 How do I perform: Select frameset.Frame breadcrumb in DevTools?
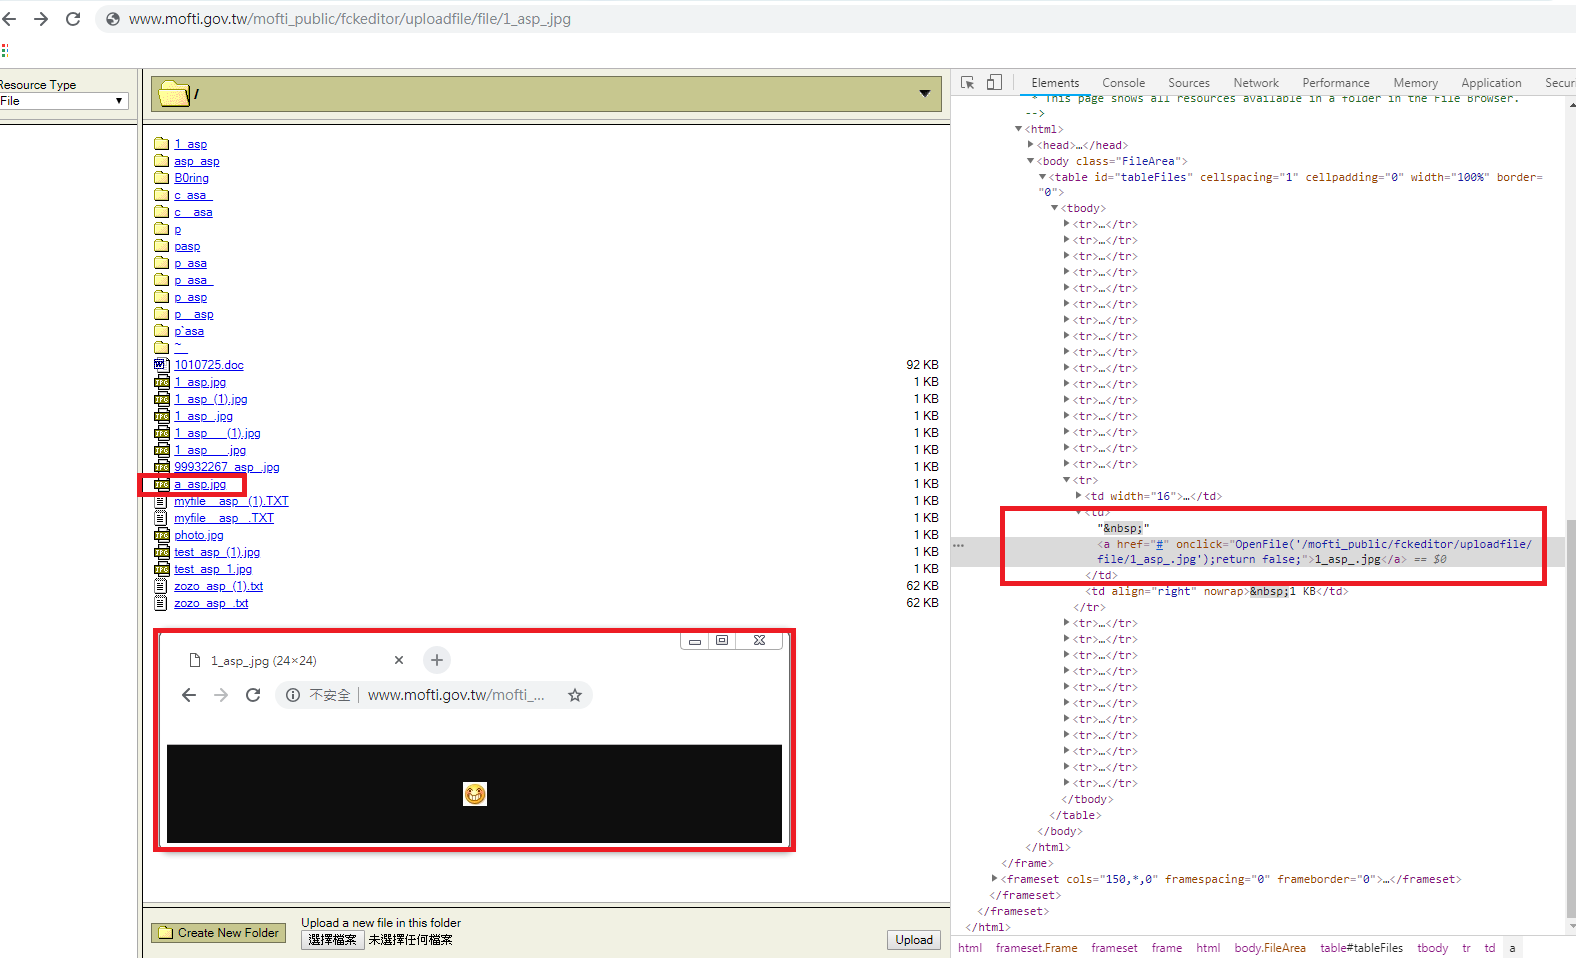(1036, 948)
